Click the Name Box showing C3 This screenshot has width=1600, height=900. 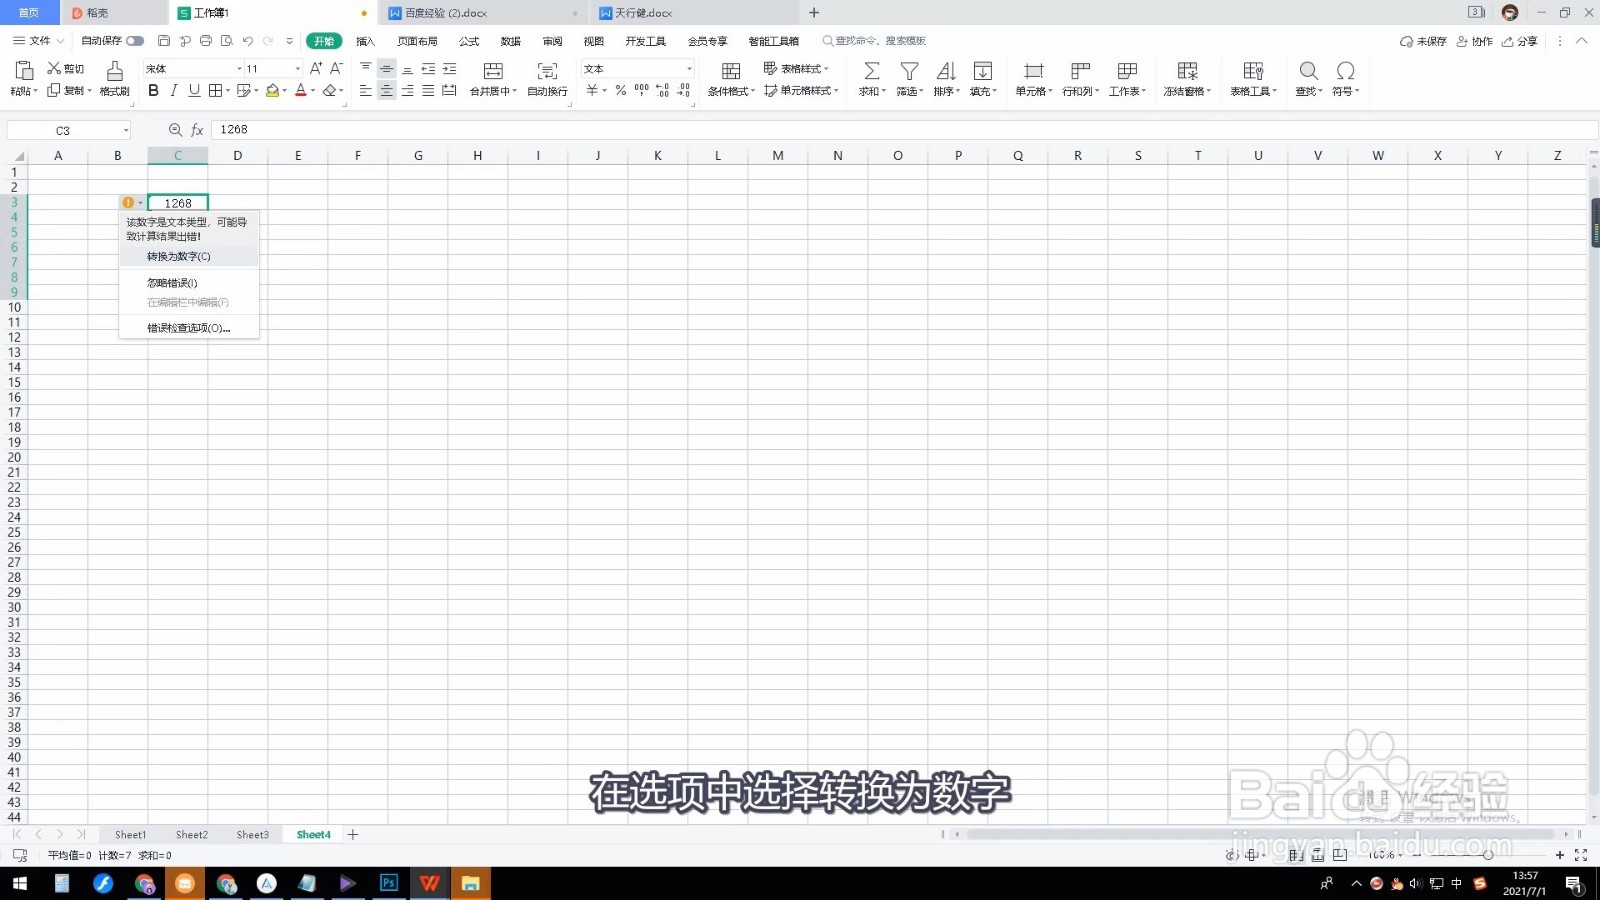69,131
